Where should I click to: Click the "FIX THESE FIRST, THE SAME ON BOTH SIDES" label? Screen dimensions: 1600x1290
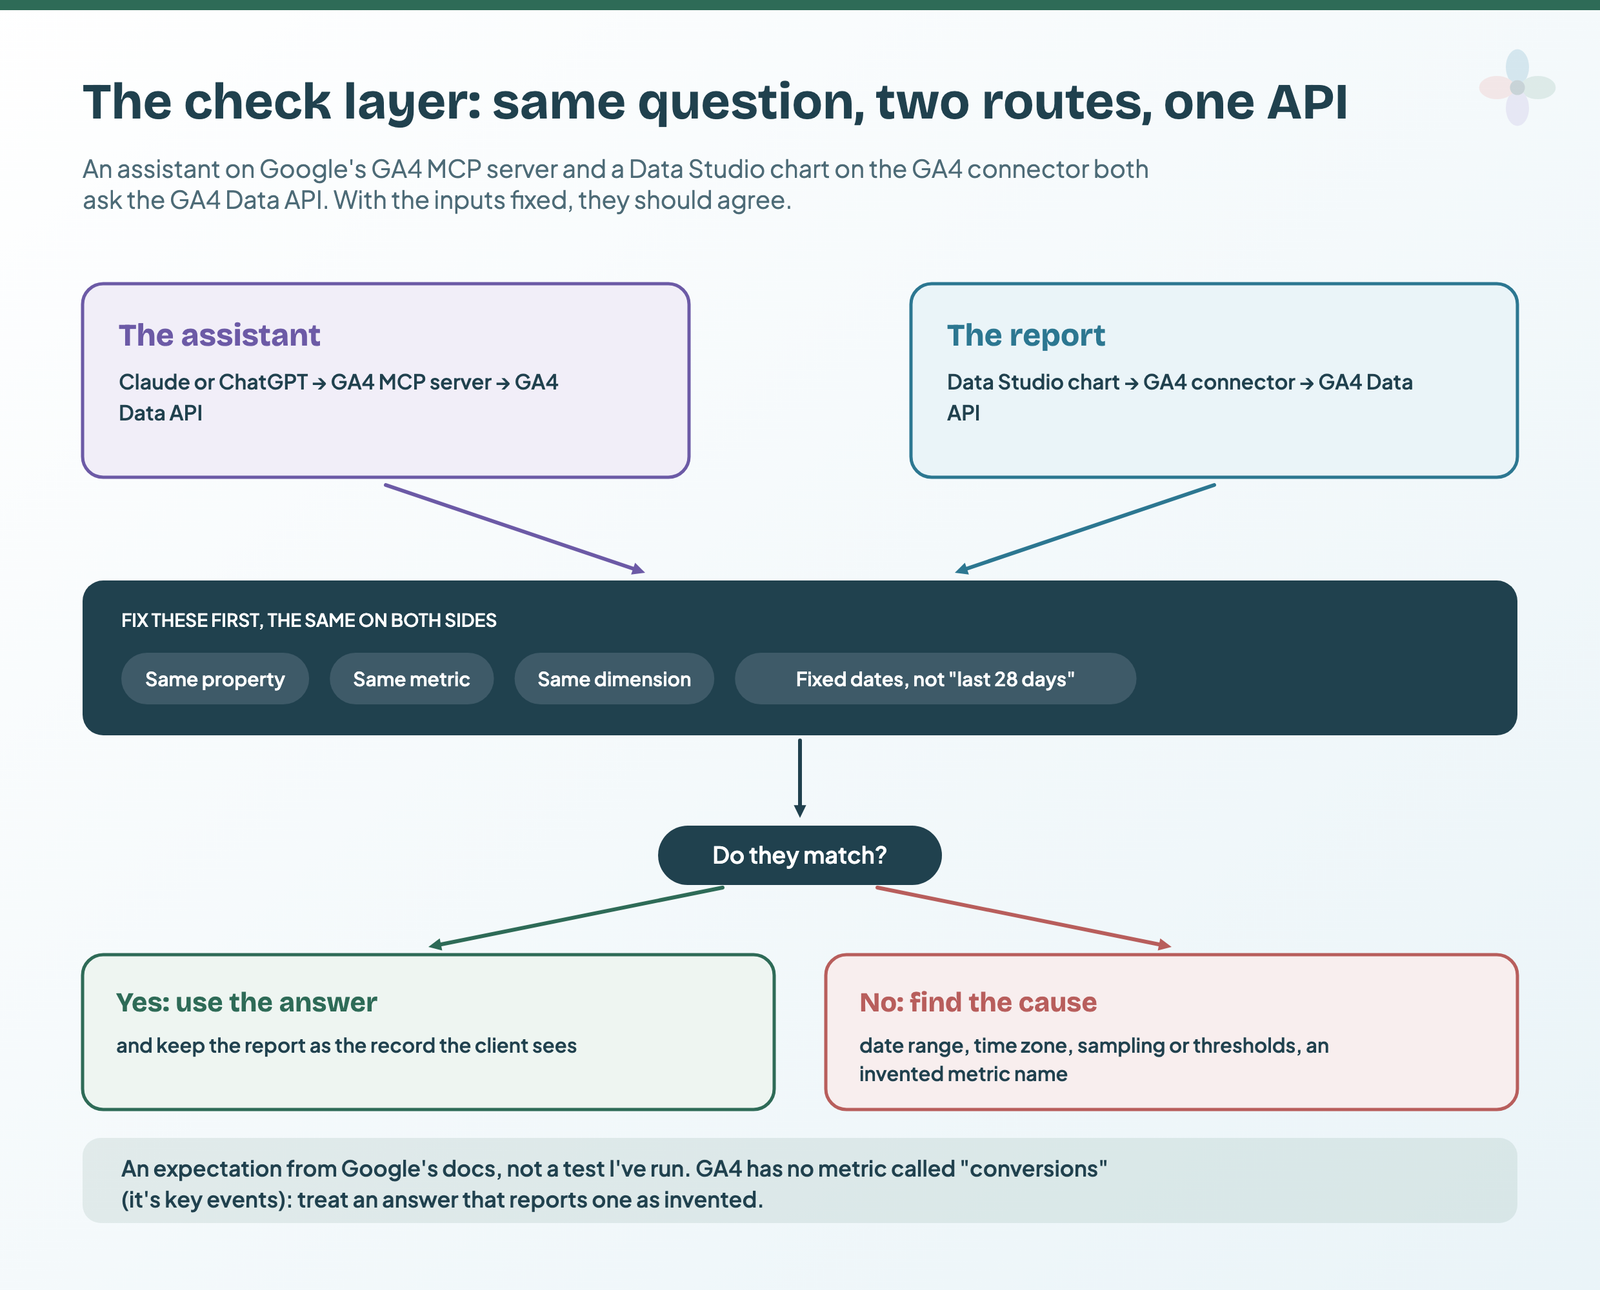coord(309,620)
